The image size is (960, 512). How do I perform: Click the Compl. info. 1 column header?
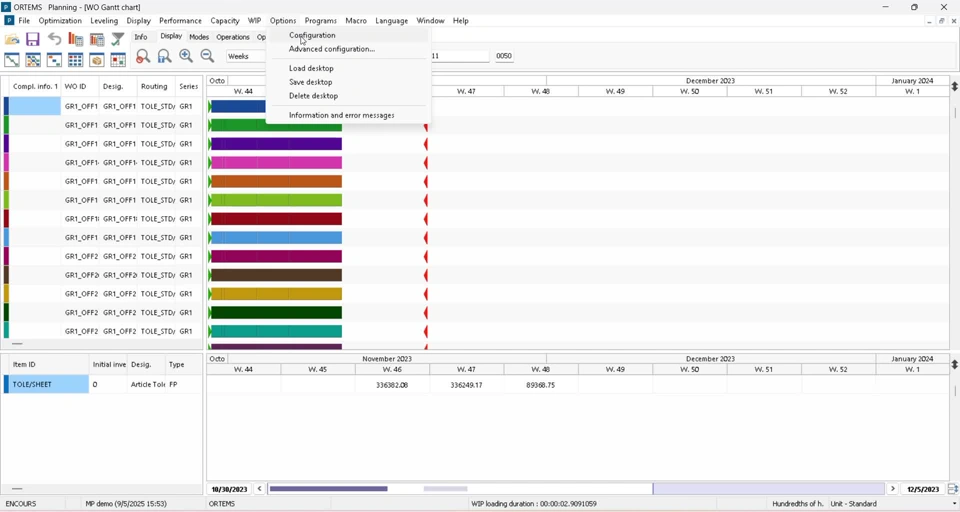coord(36,86)
